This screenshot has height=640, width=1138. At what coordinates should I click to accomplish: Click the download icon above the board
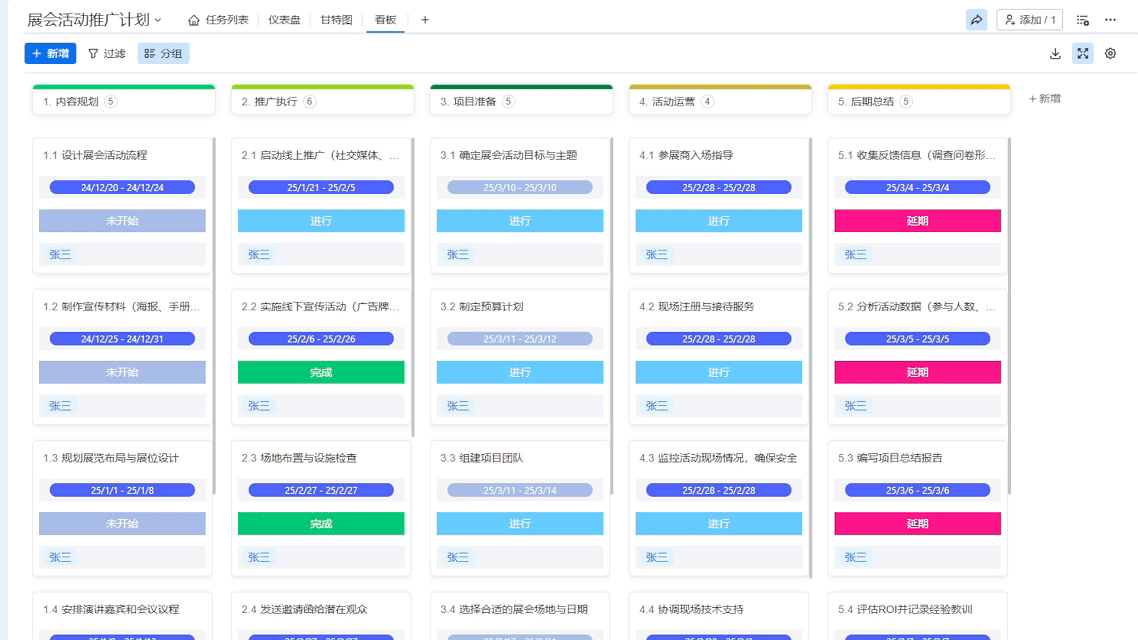(x=1054, y=53)
